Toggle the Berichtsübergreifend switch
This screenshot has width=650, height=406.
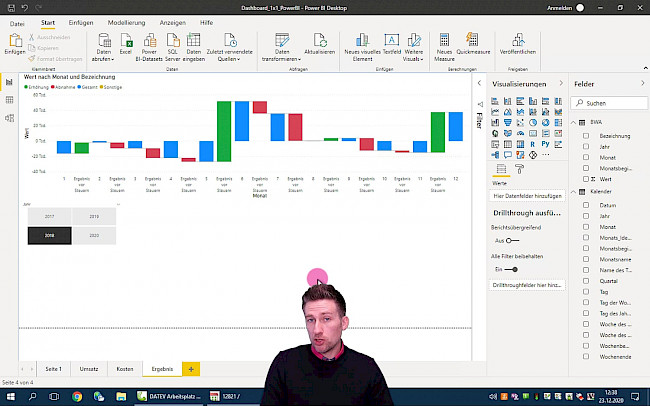coord(512,240)
